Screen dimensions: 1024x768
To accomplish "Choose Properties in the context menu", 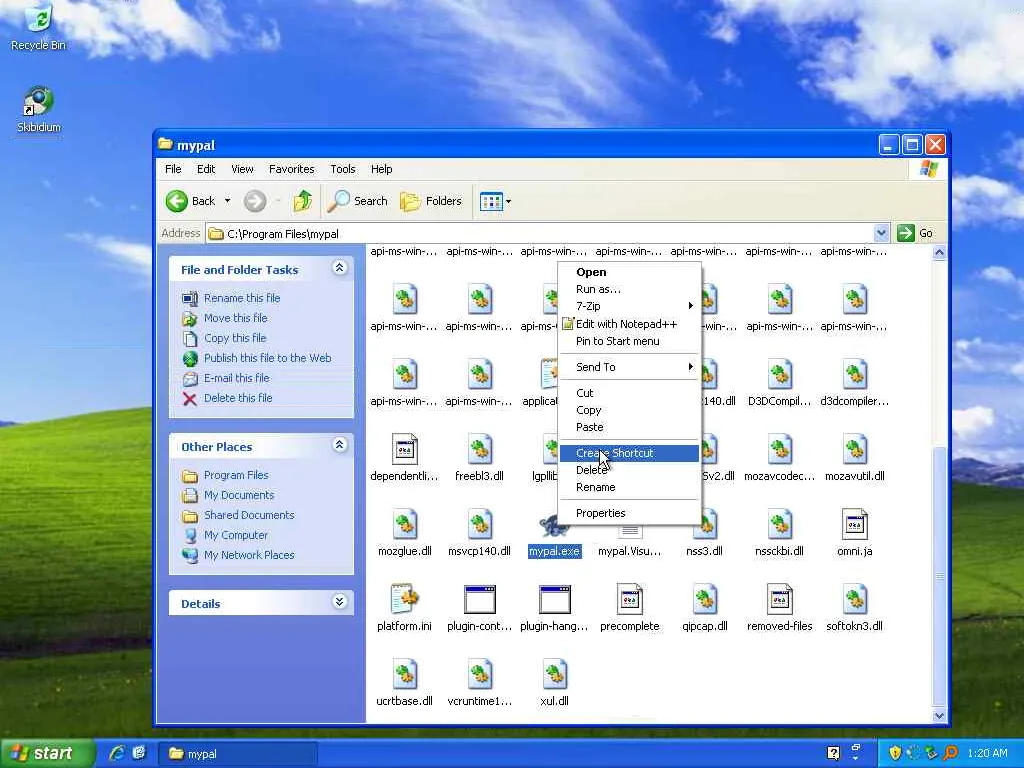I will [630, 513].
